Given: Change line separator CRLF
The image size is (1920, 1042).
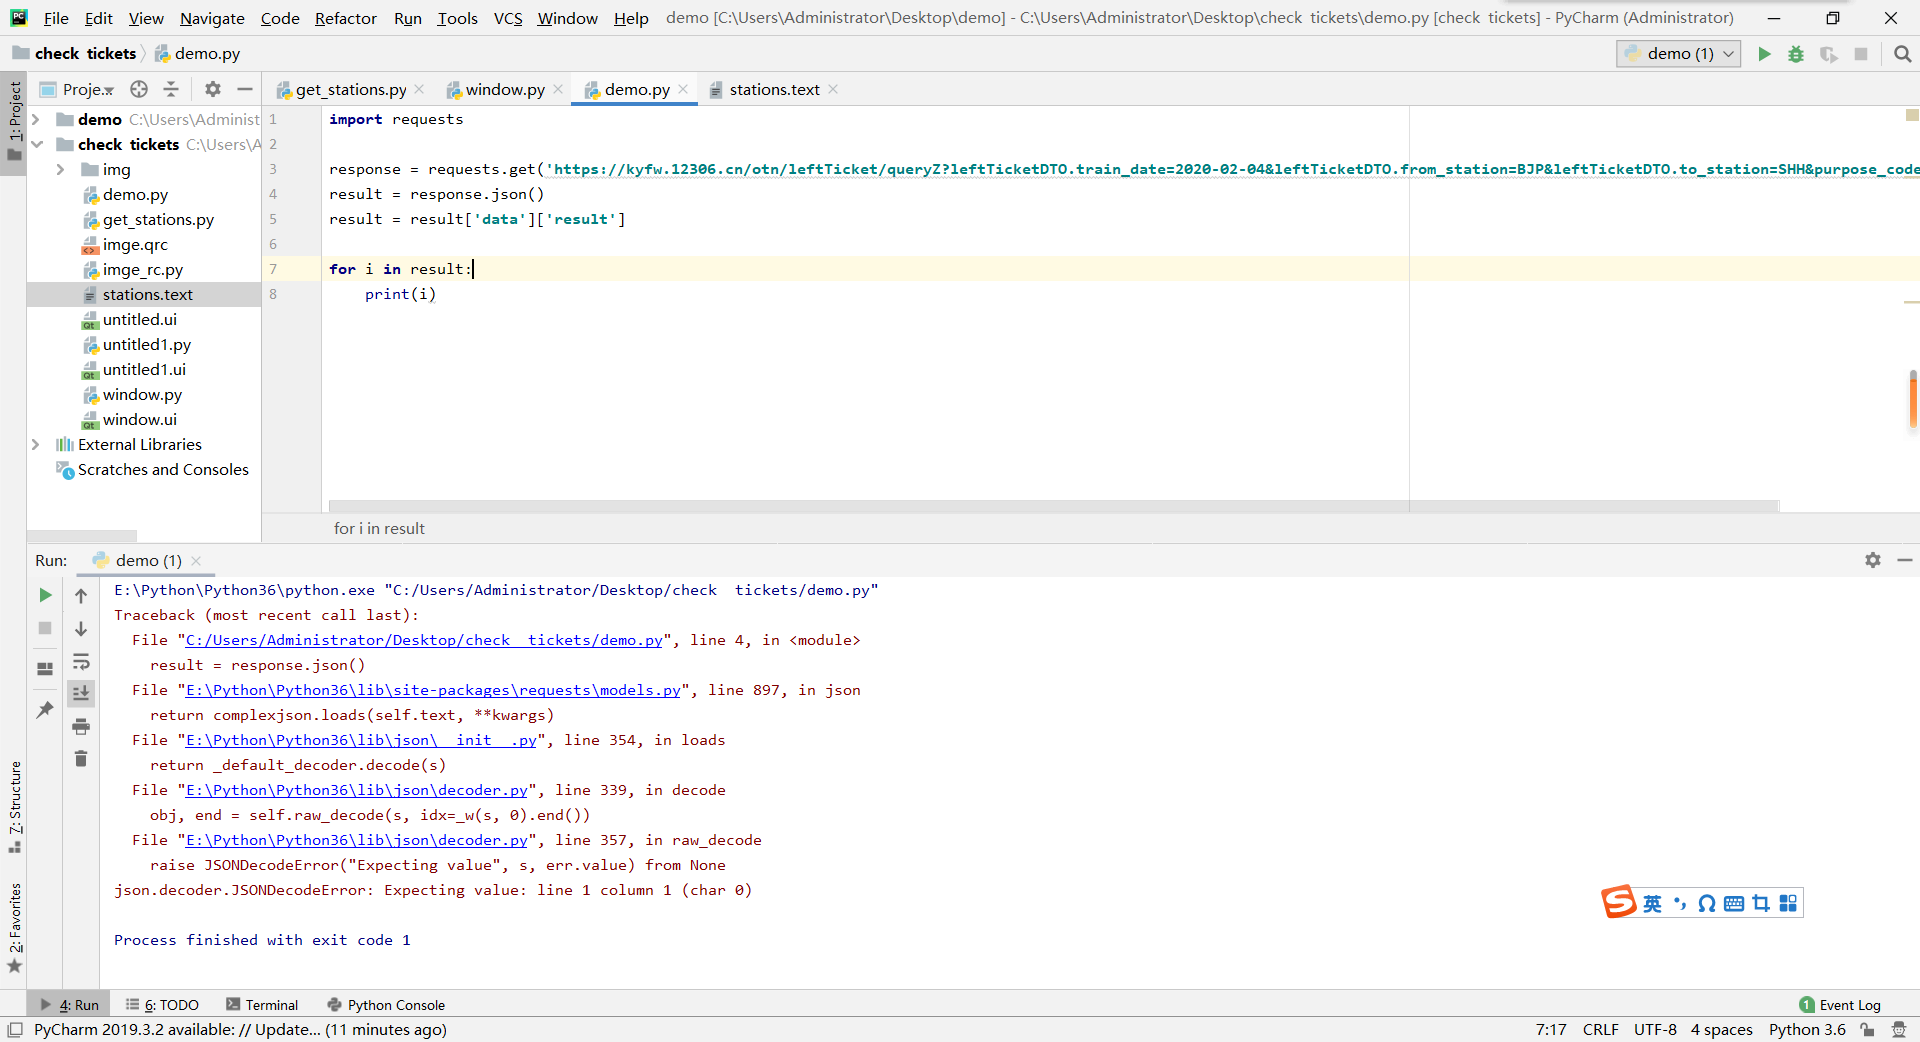Looking at the screenshot, I should tap(1600, 1029).
